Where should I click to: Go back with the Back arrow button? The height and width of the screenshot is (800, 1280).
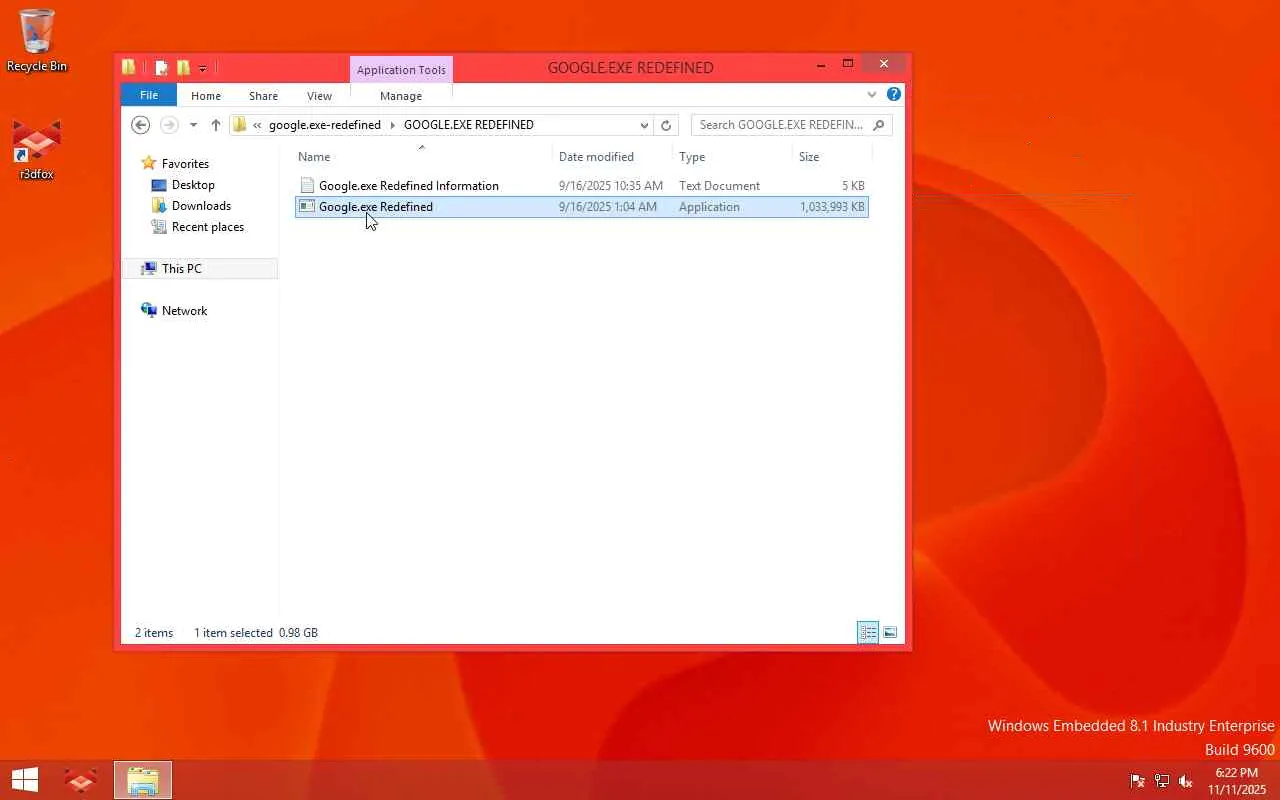pos(141,125)
